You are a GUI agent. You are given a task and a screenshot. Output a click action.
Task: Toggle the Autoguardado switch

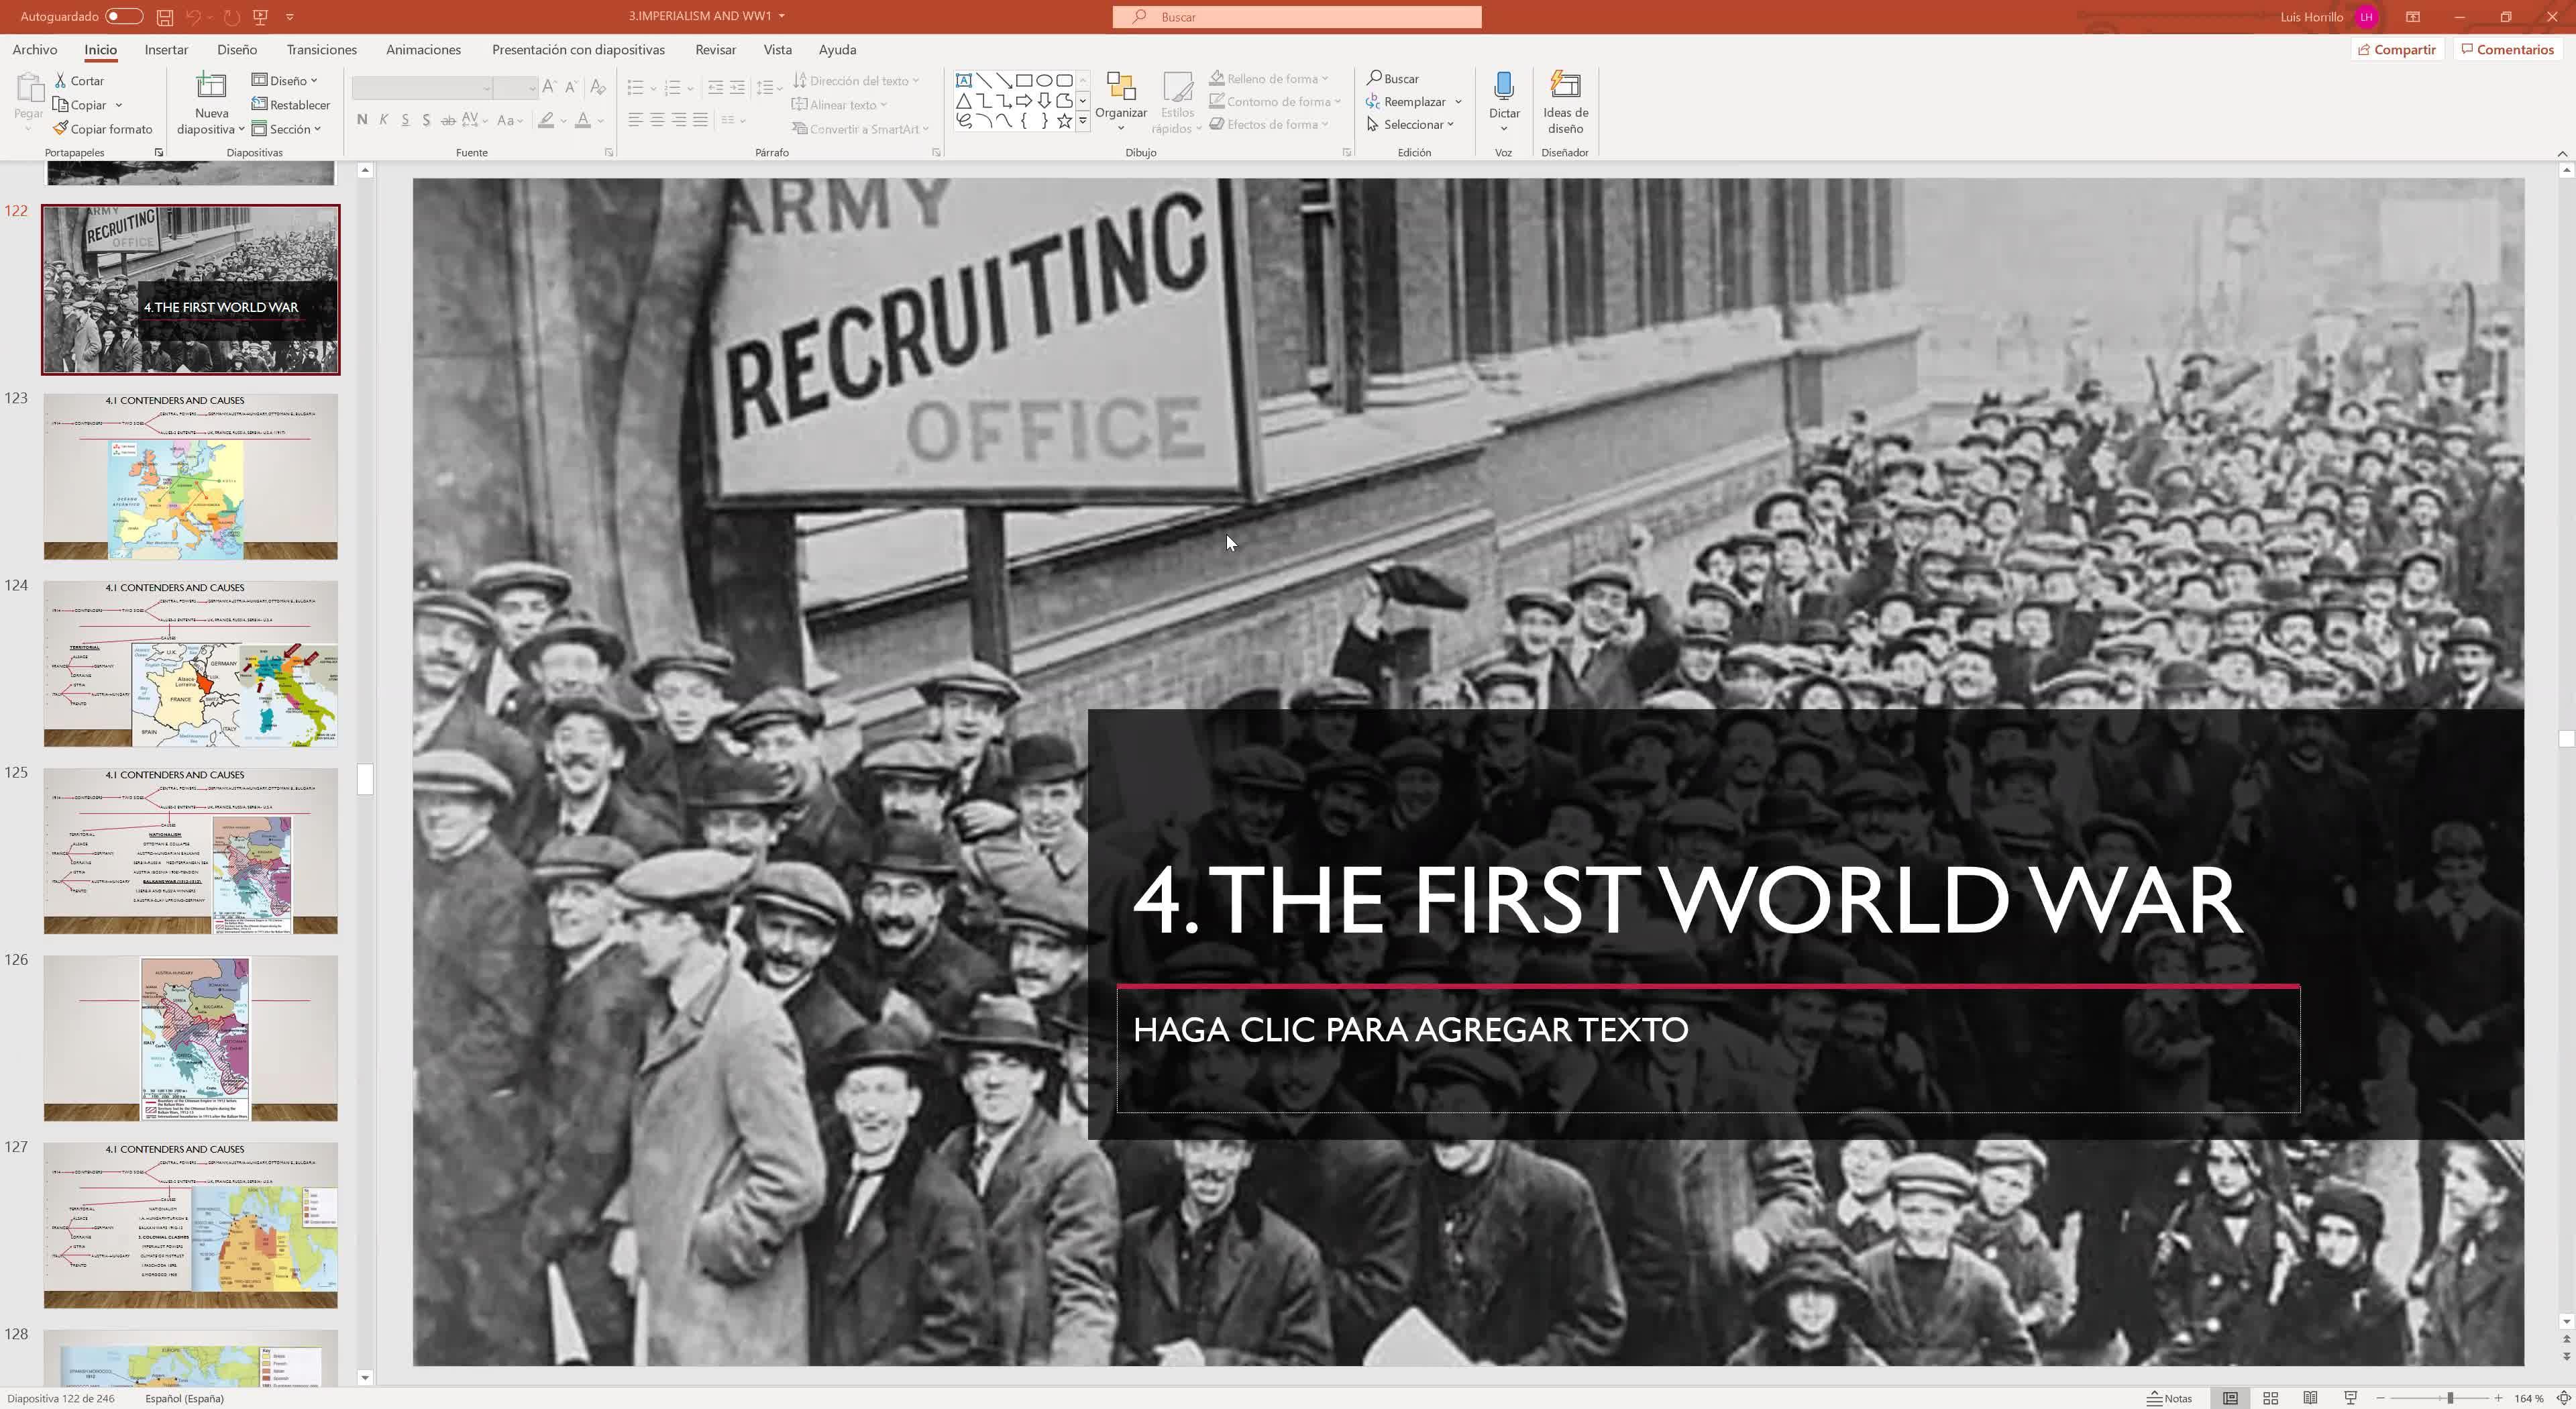(x=123, y=17)
